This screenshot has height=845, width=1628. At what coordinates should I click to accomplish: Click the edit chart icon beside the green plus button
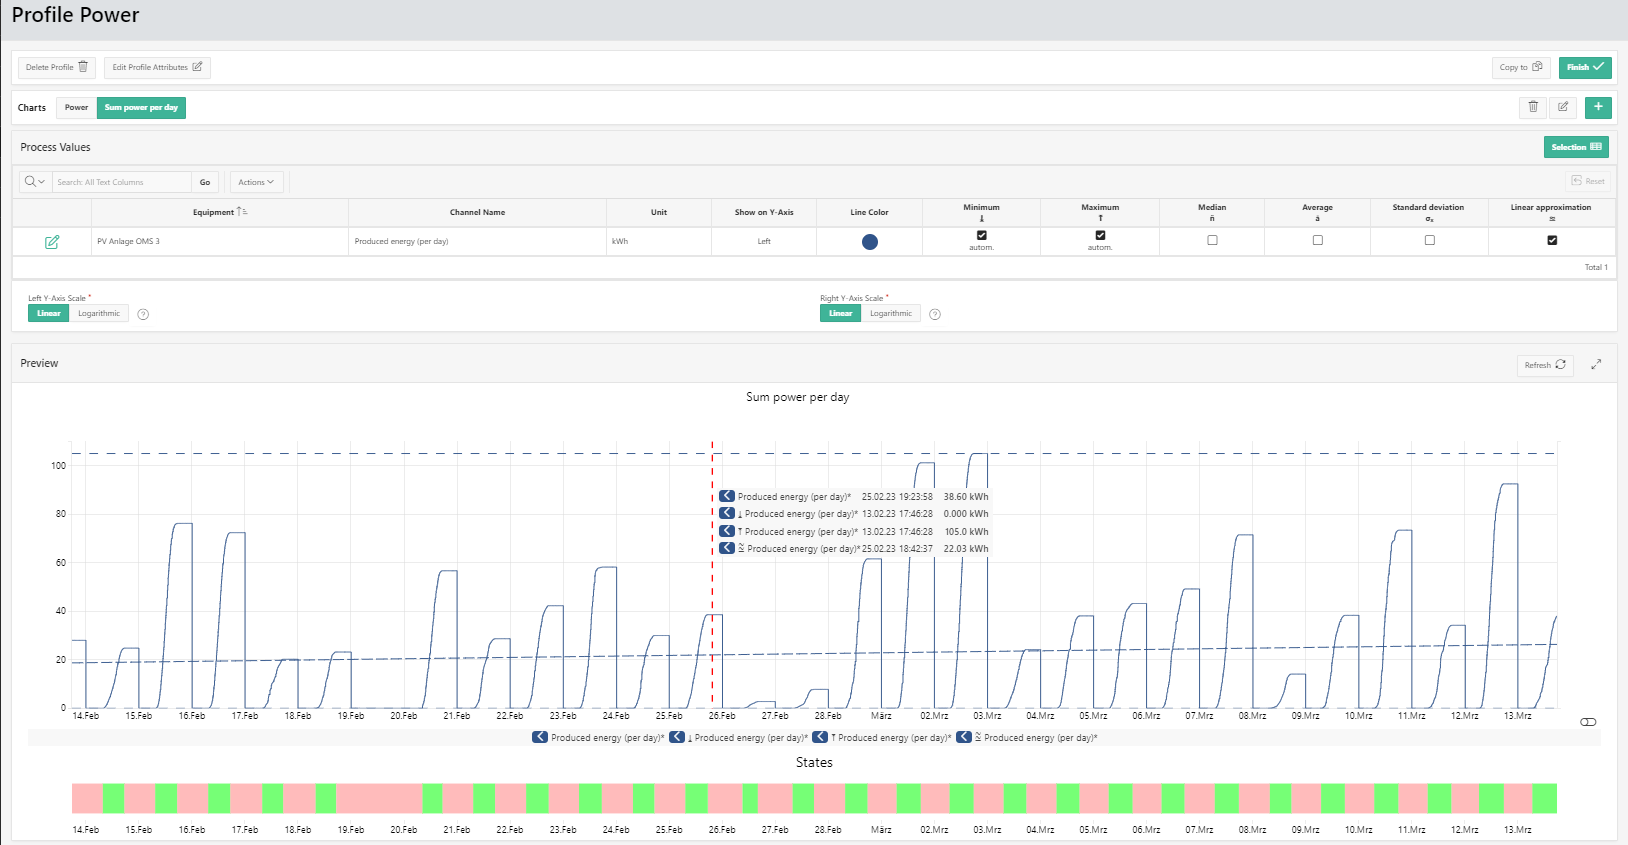coord(1563,107)
